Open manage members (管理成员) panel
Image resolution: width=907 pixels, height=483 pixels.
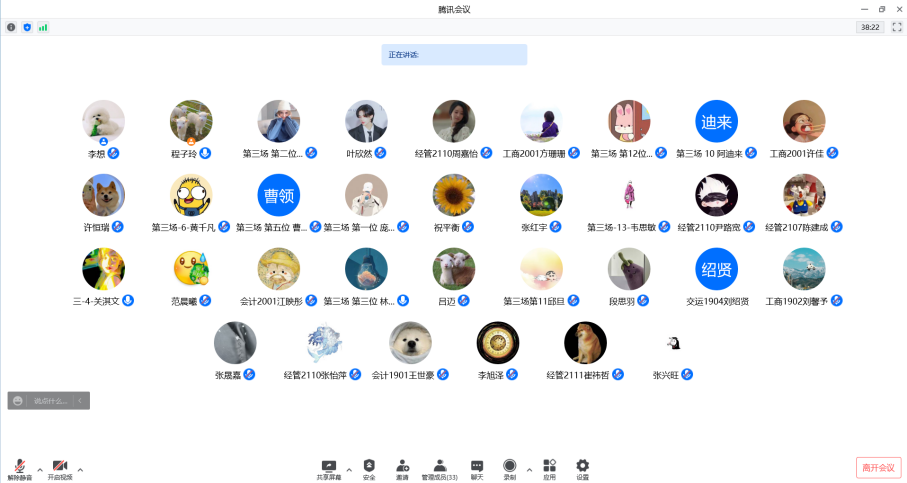tap(439, 468)
